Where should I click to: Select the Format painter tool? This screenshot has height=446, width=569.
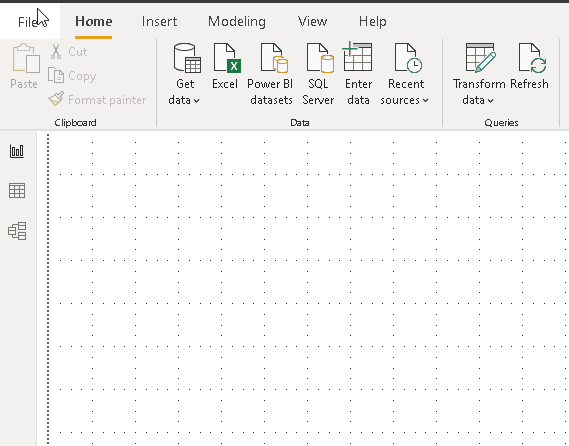[x=97, y=99]
